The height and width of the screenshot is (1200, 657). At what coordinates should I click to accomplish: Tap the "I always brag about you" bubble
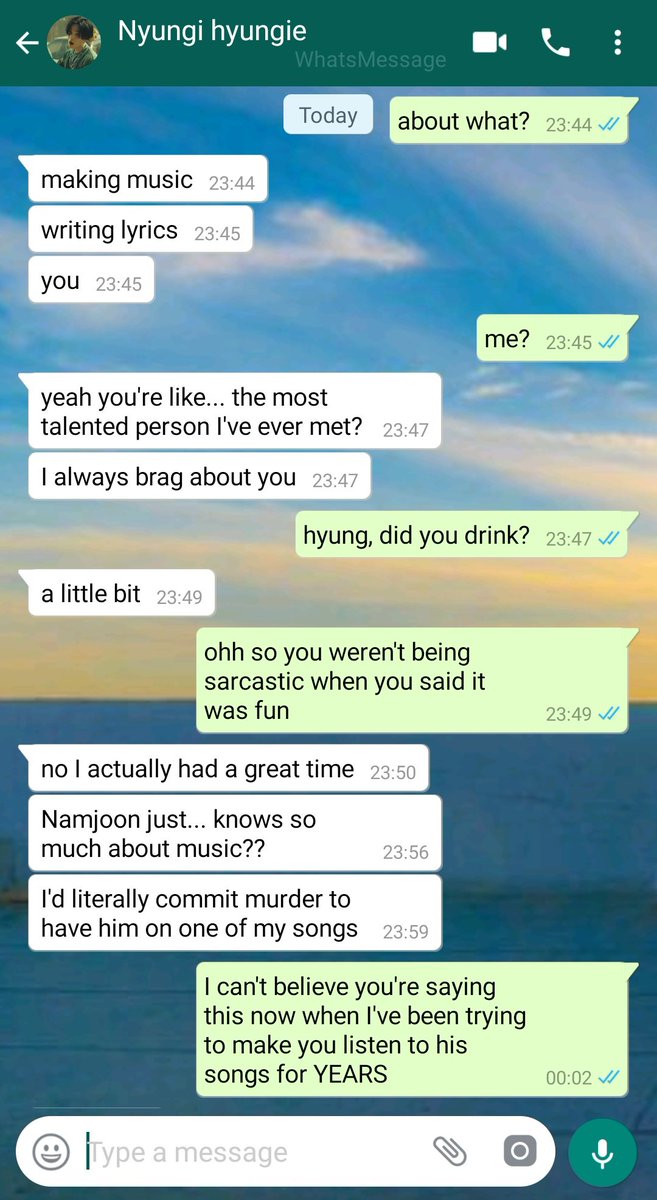tap(198, 478)
